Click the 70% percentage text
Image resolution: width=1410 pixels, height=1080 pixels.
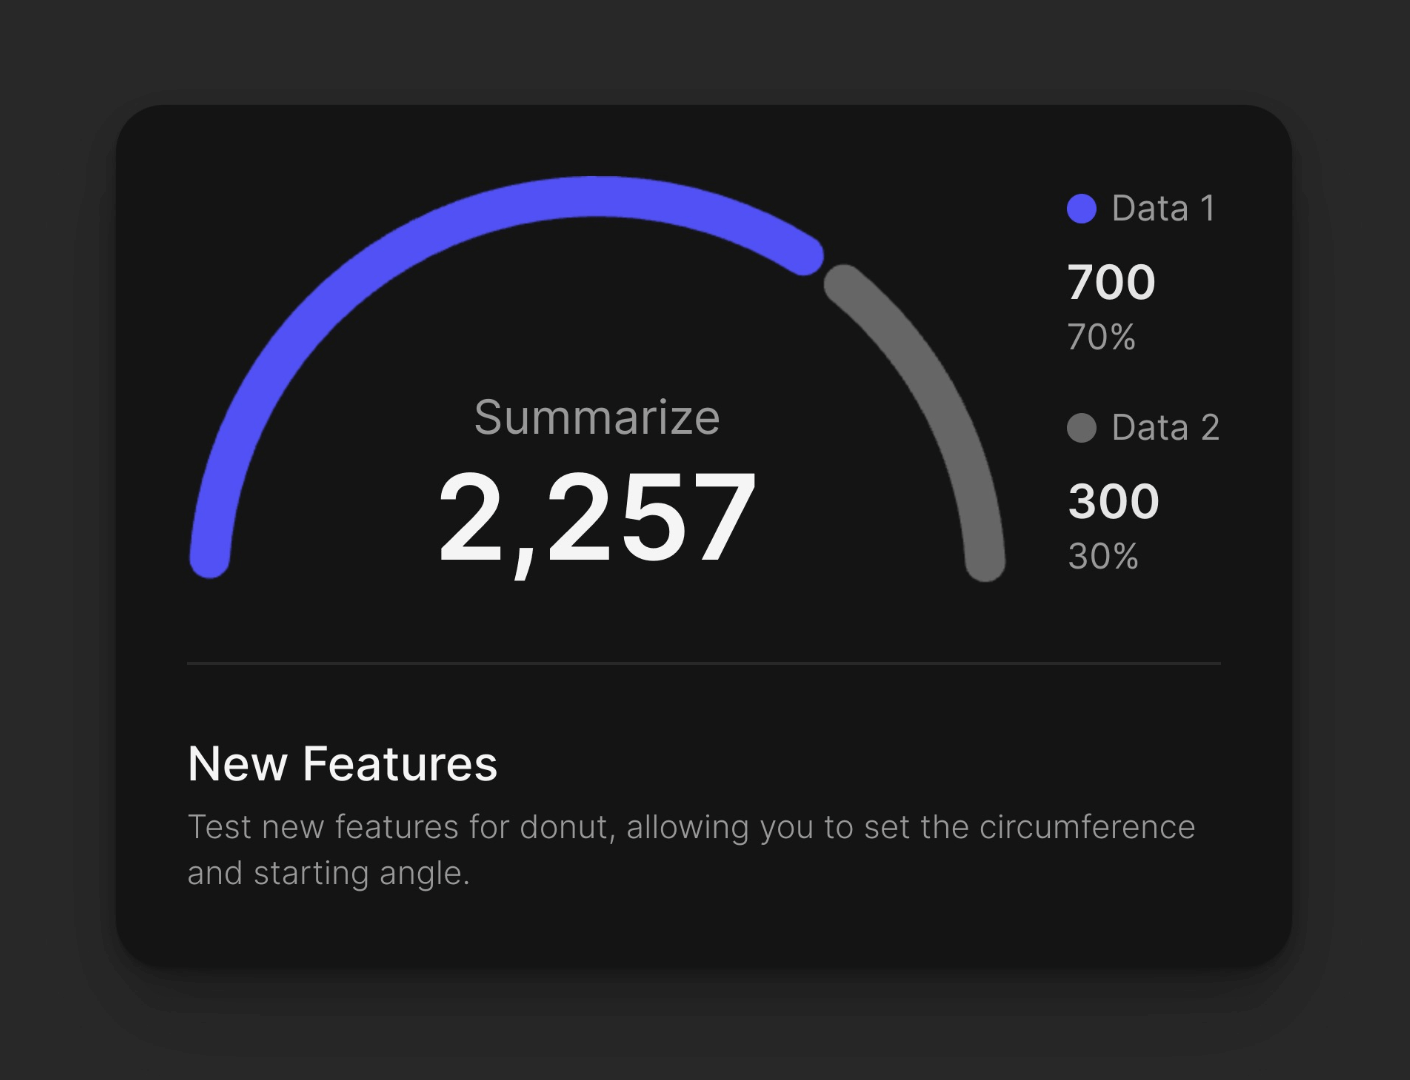(x=1101, y=338)
